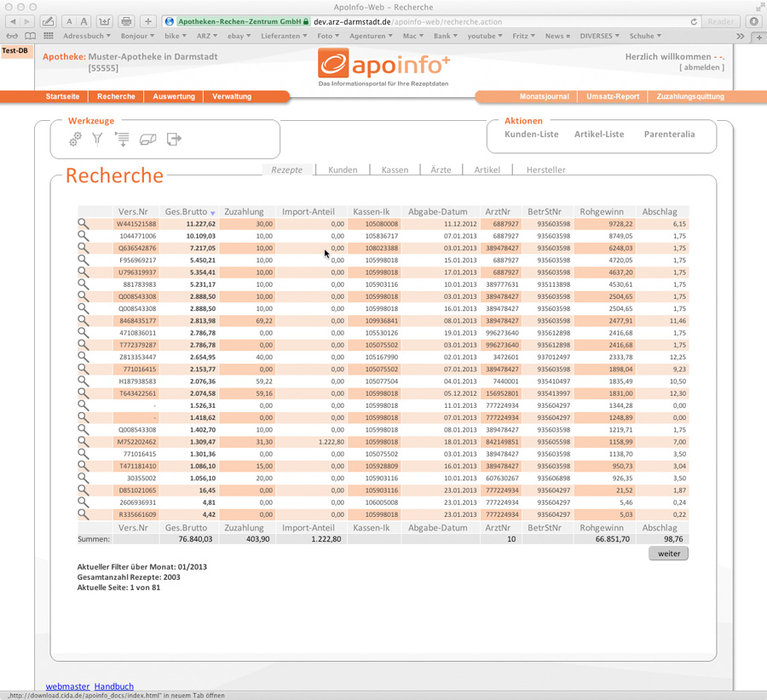
Task: Switch to the Ärzte tab
Action: (441, 170)
